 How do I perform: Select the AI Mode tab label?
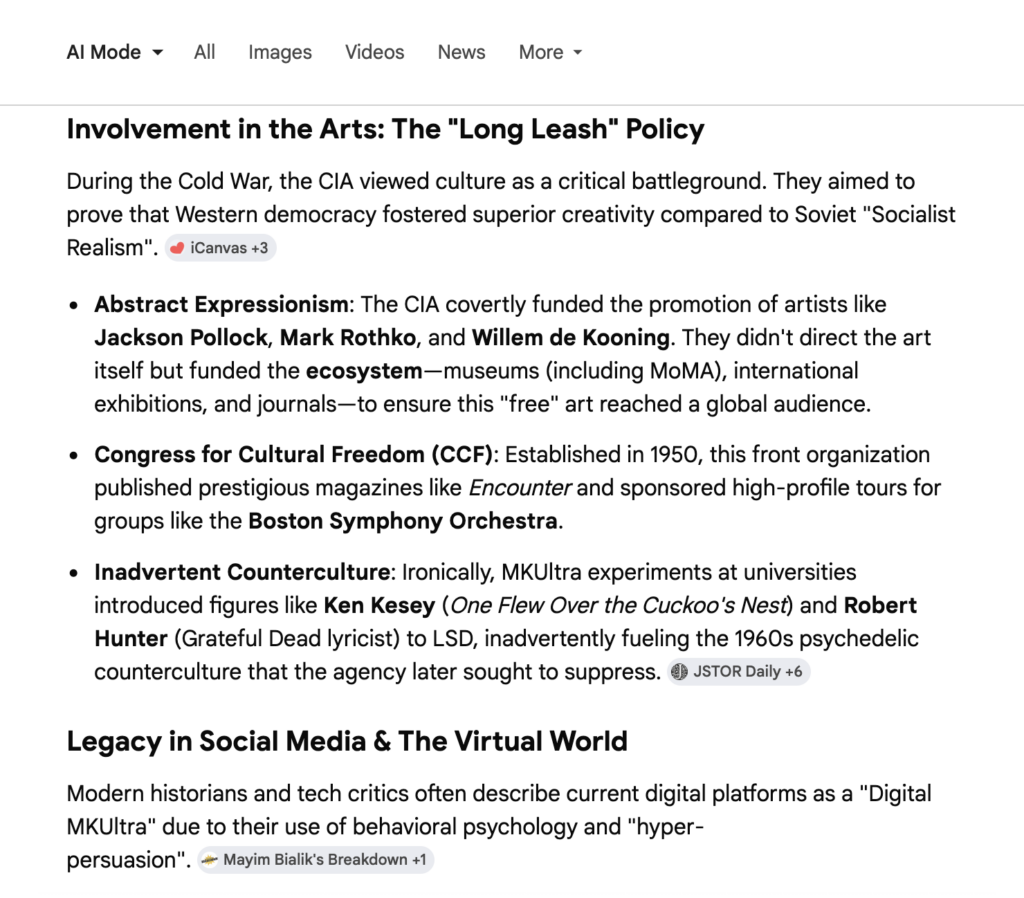click(x=104, y=52)
